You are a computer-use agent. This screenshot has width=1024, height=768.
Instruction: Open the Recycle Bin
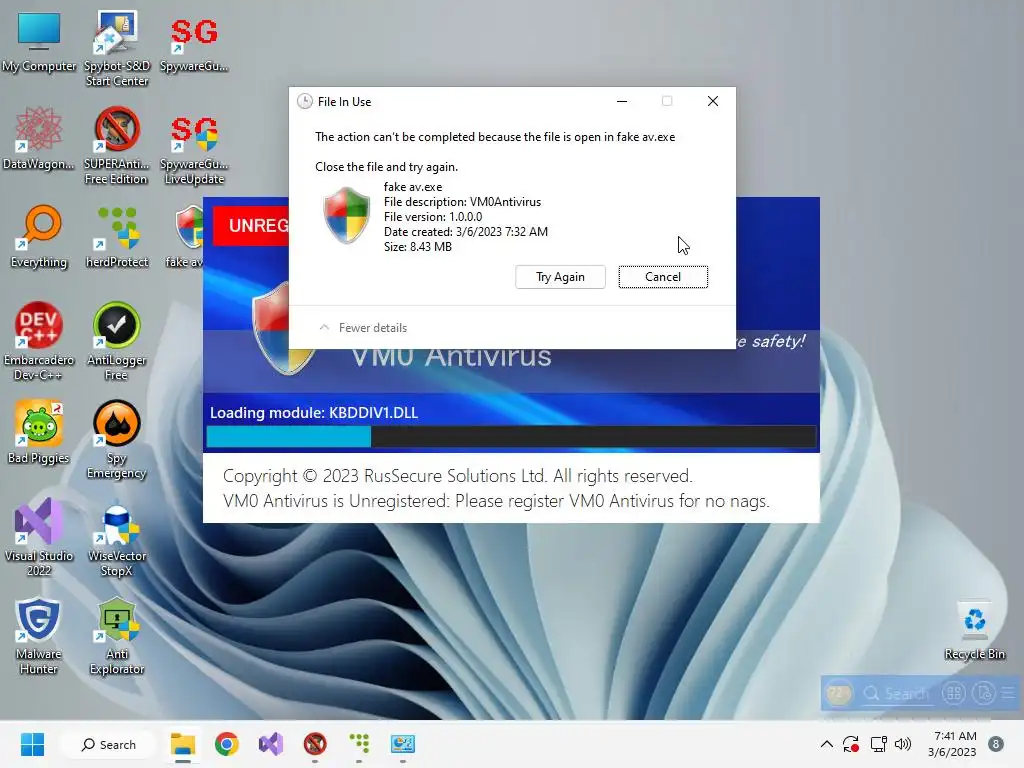pos(974,630)
